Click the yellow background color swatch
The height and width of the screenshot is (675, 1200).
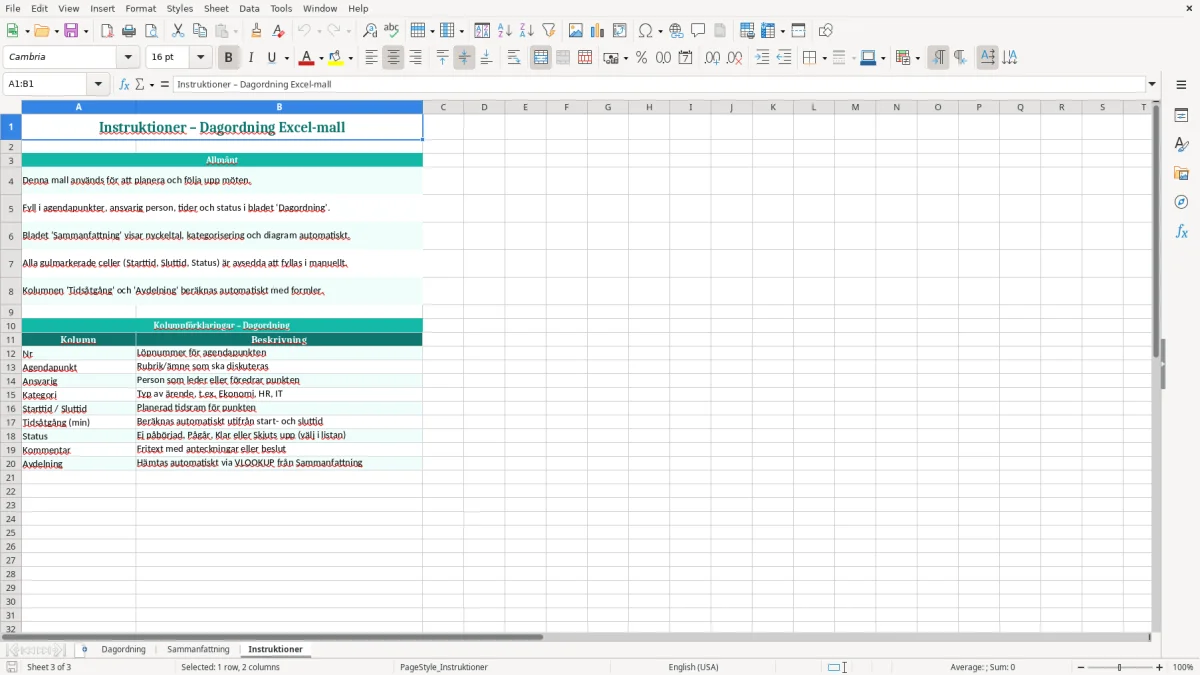coord(337,58)
